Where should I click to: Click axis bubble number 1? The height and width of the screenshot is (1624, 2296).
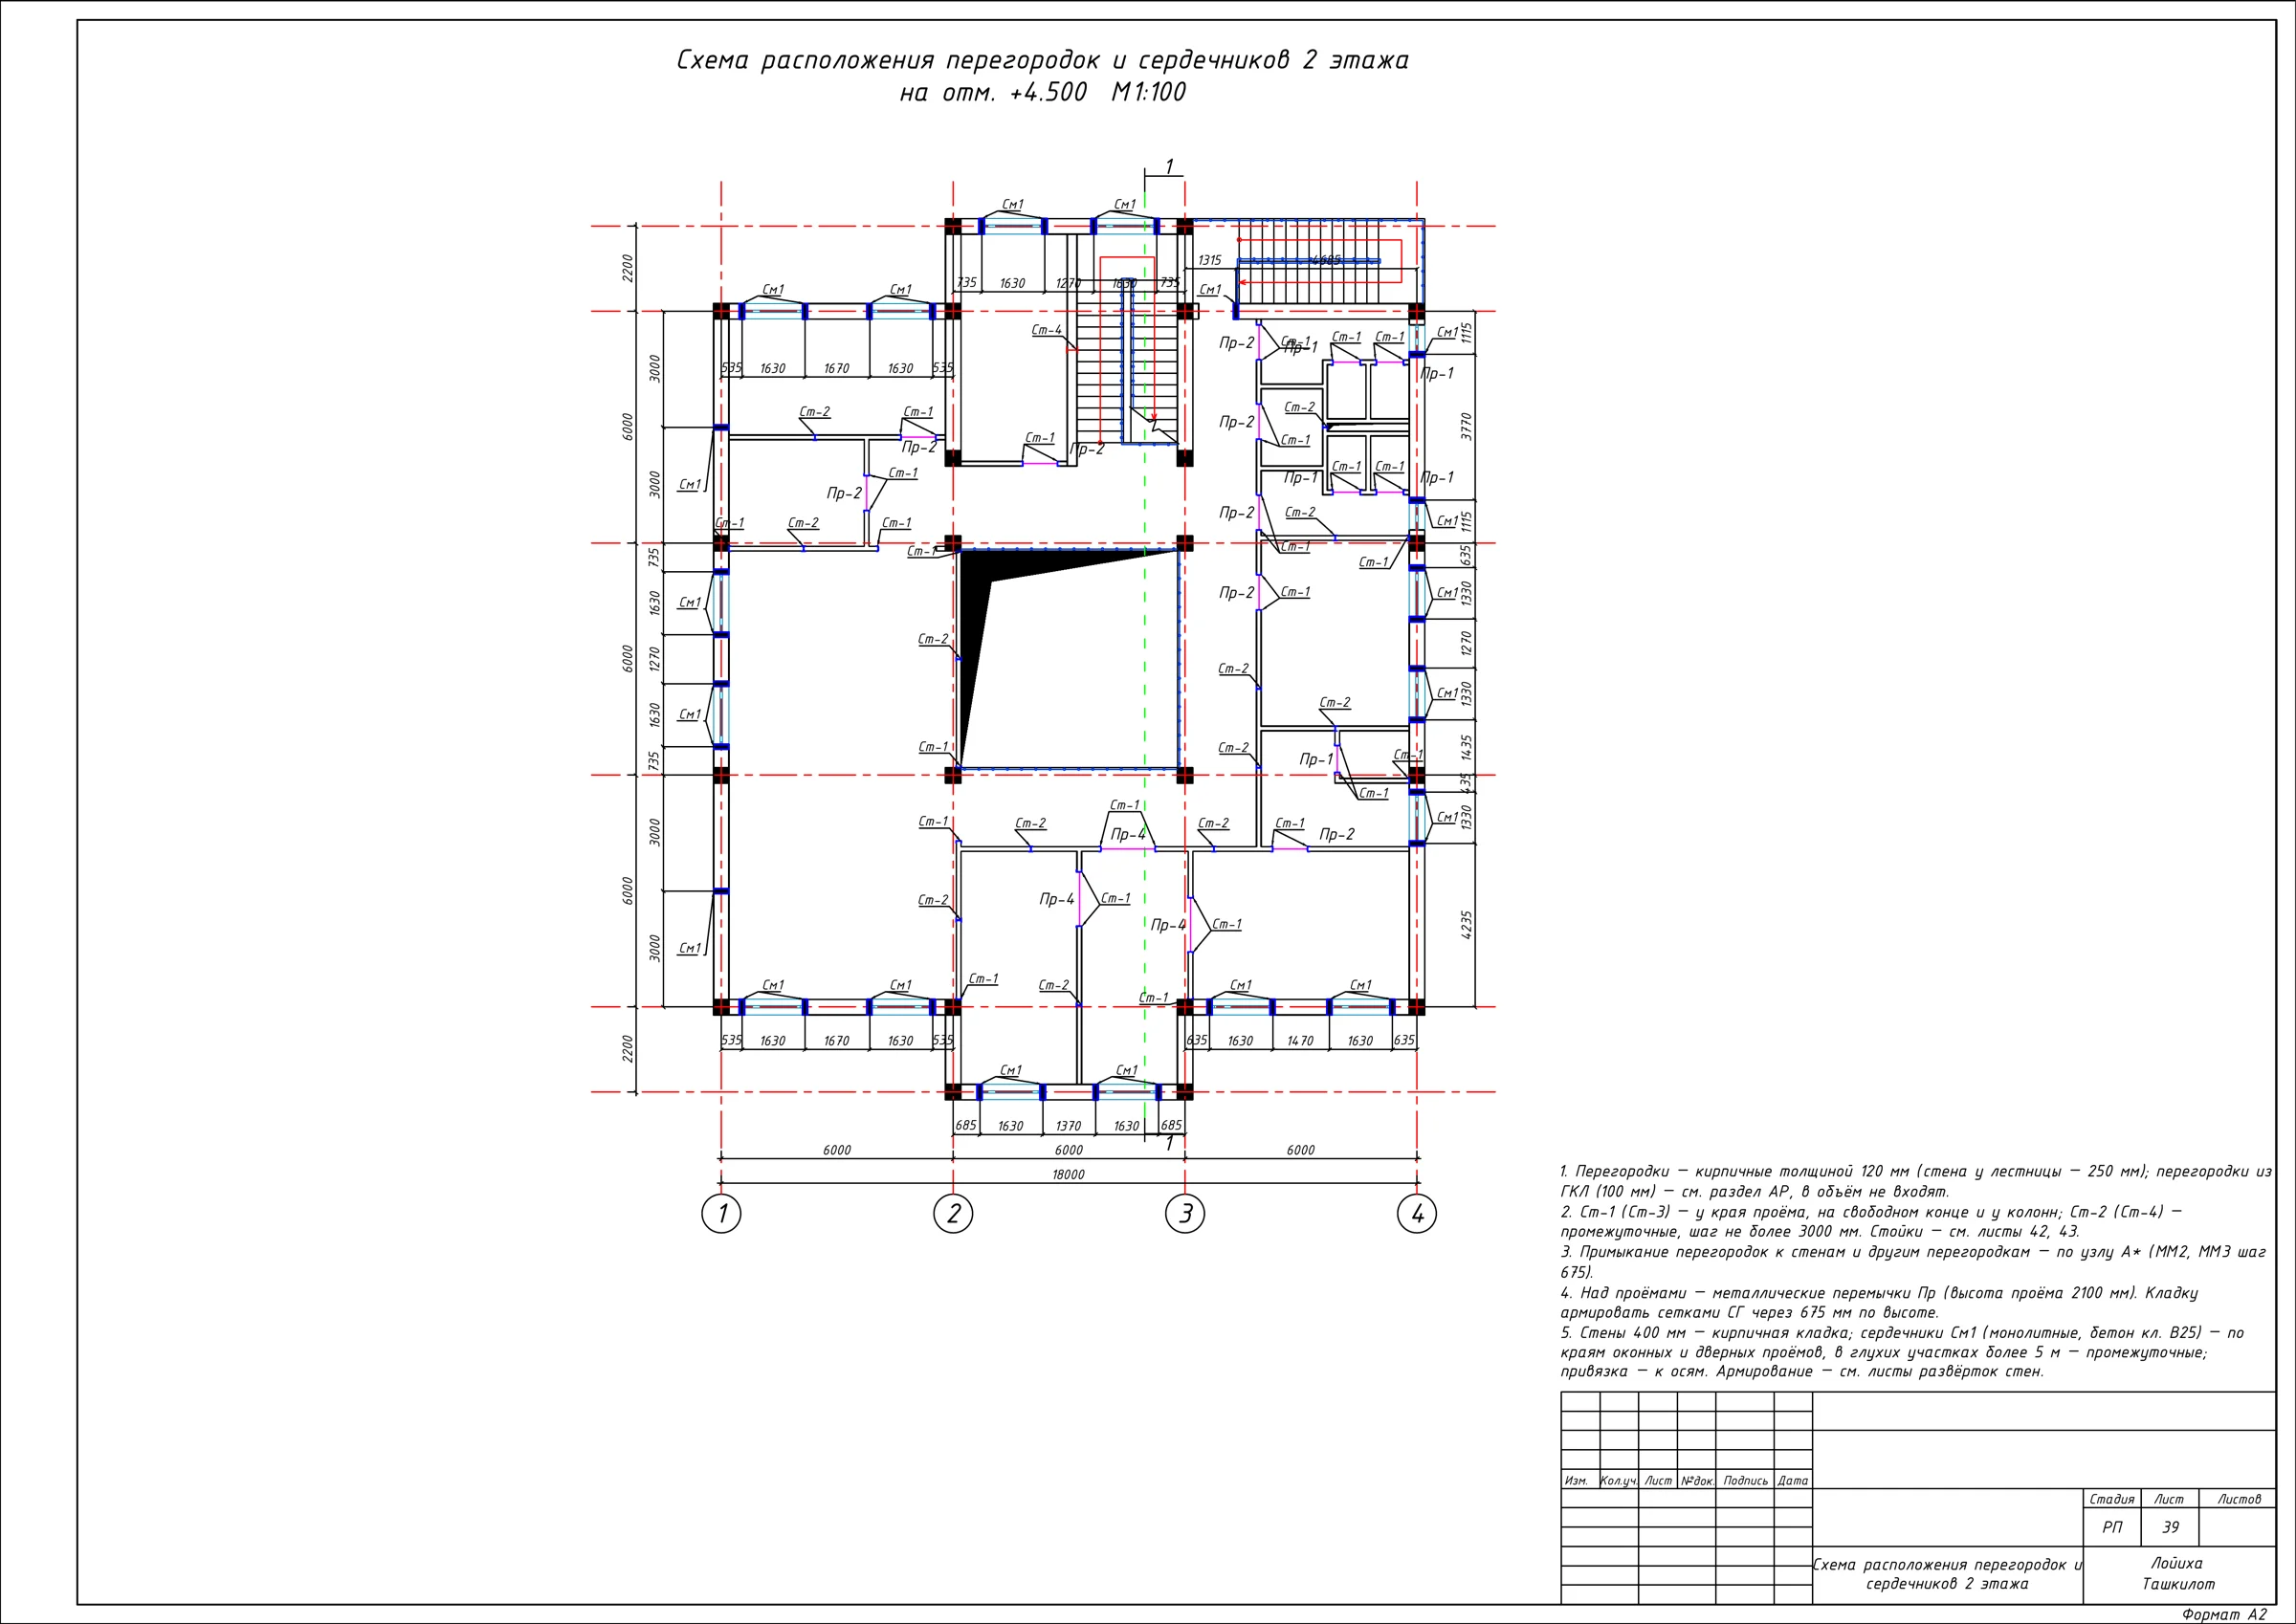721,1214
